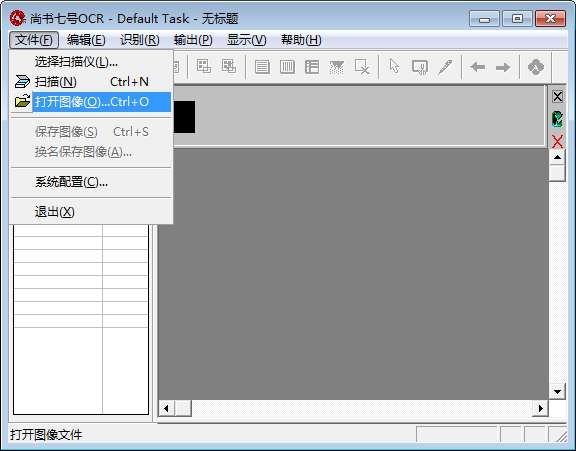
Task: Click the delete region toolbar icon
Action: (x=362, y=67)
